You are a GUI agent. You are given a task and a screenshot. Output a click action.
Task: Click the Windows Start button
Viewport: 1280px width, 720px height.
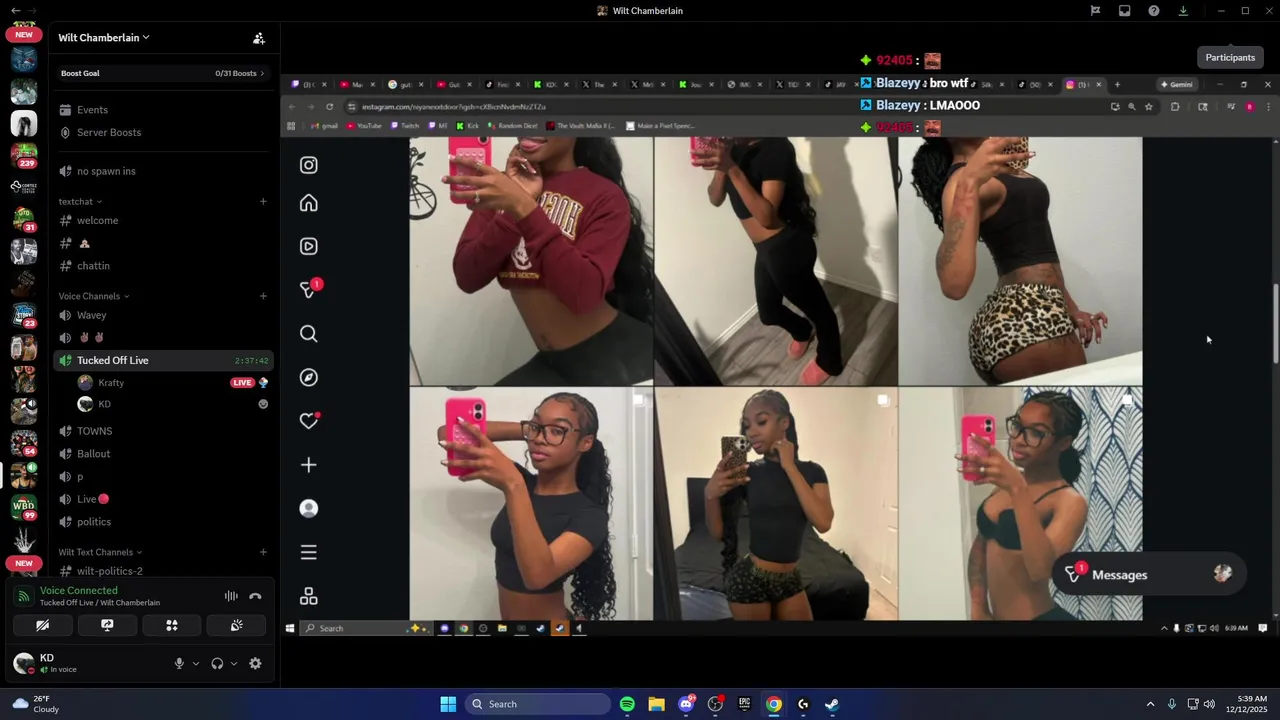[448, 704]
